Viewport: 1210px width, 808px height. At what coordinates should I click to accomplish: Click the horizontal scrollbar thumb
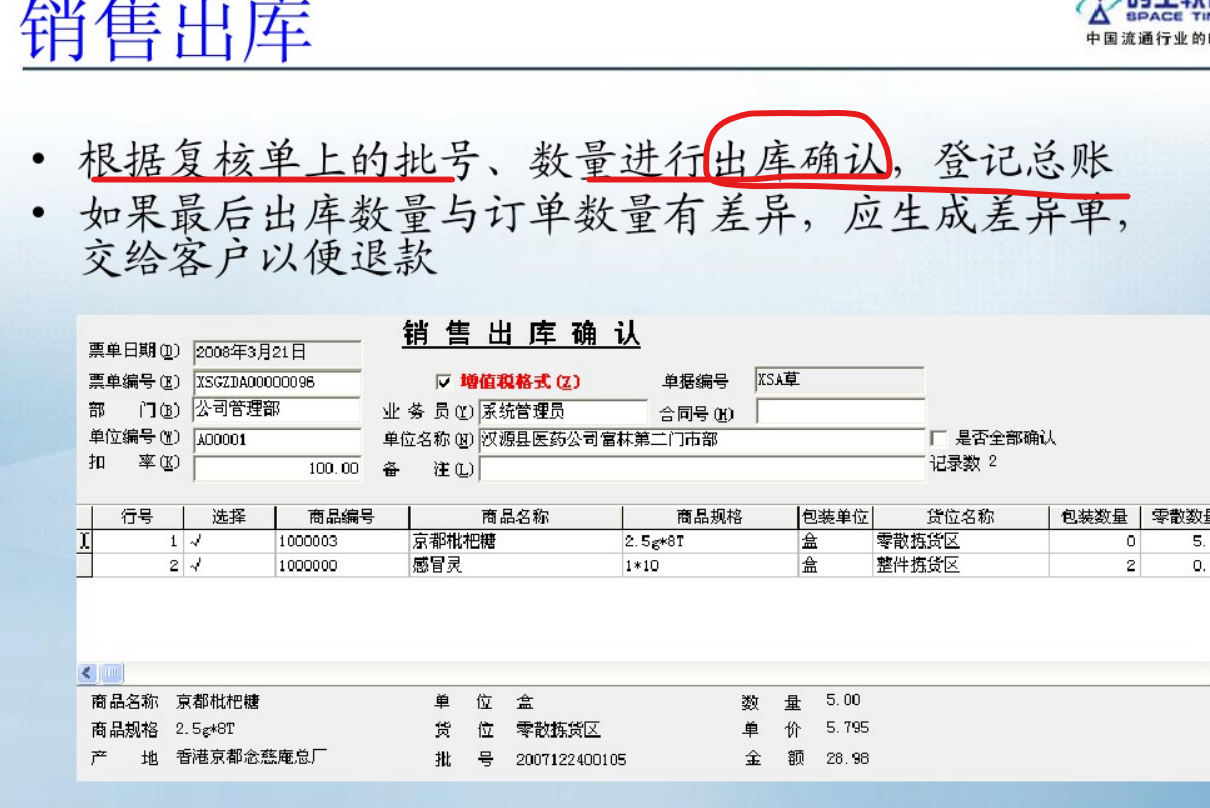111,673
